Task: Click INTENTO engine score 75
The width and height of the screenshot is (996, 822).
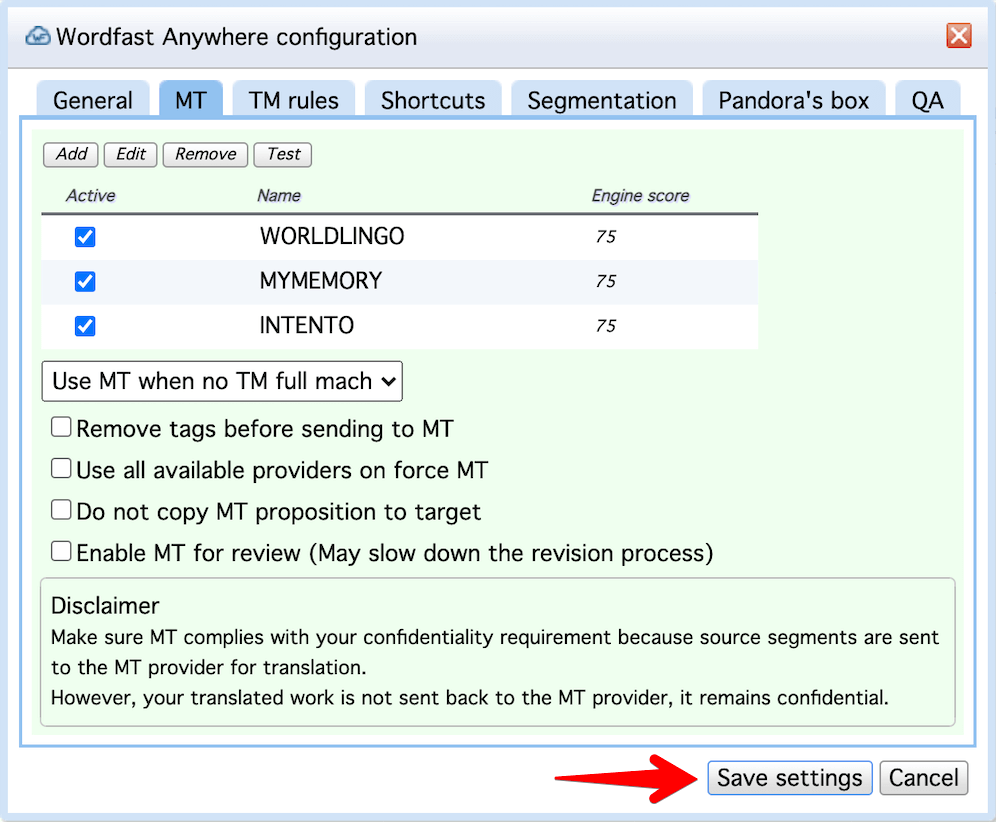Action: tap(605, 326)
